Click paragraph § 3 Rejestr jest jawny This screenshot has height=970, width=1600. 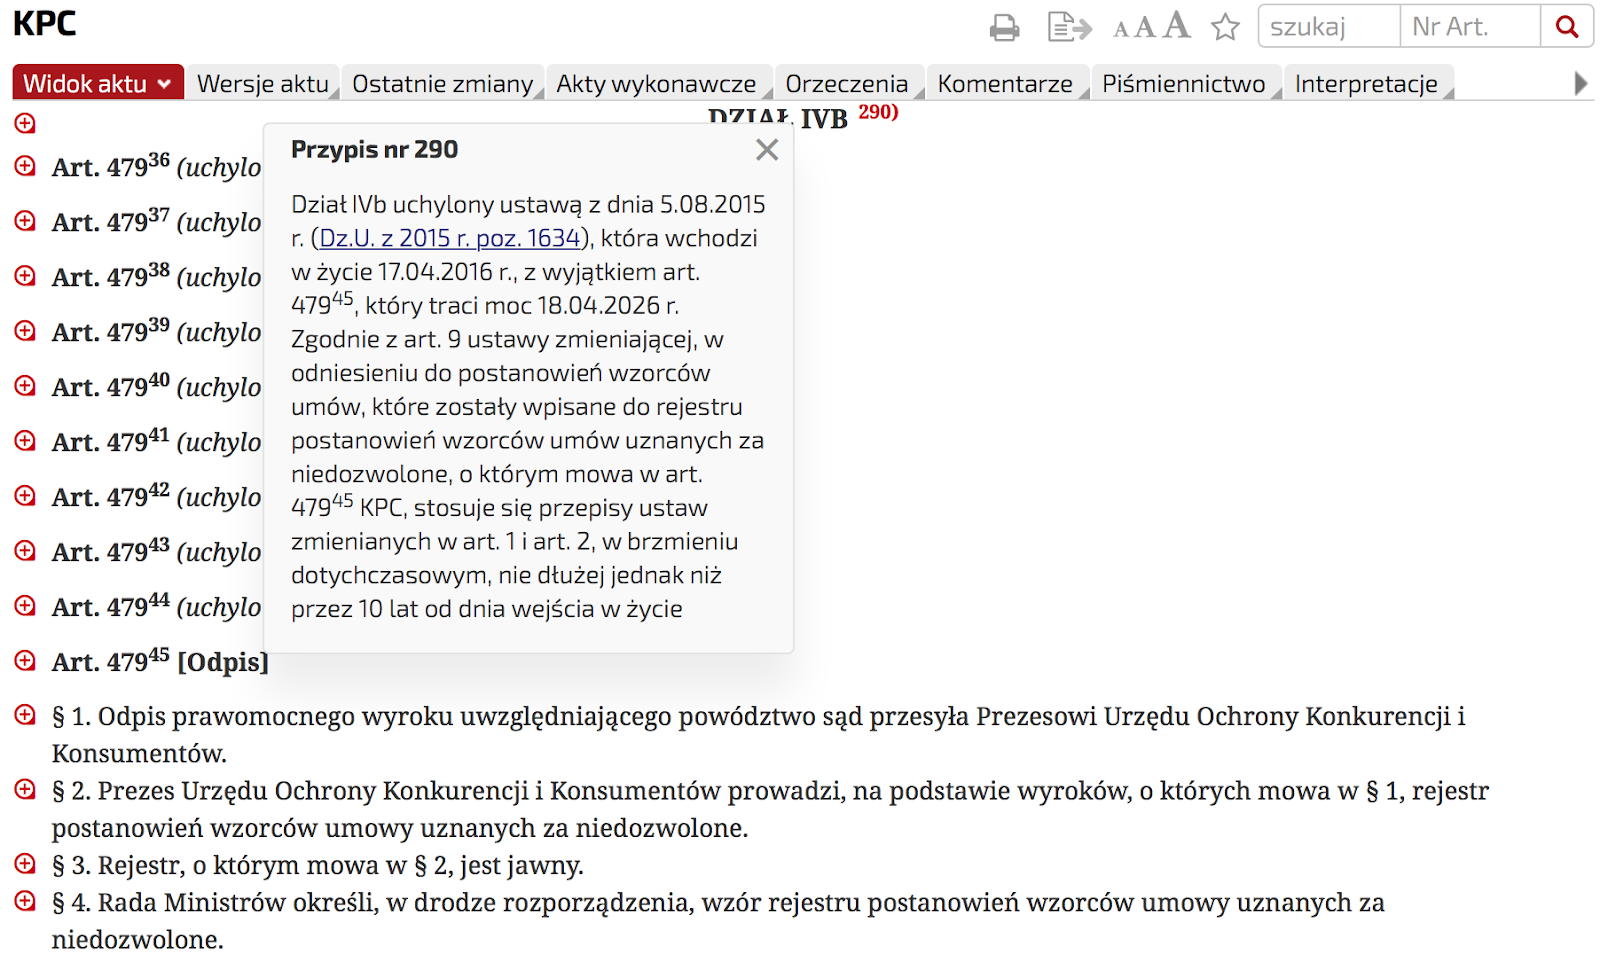coord(318,865)
